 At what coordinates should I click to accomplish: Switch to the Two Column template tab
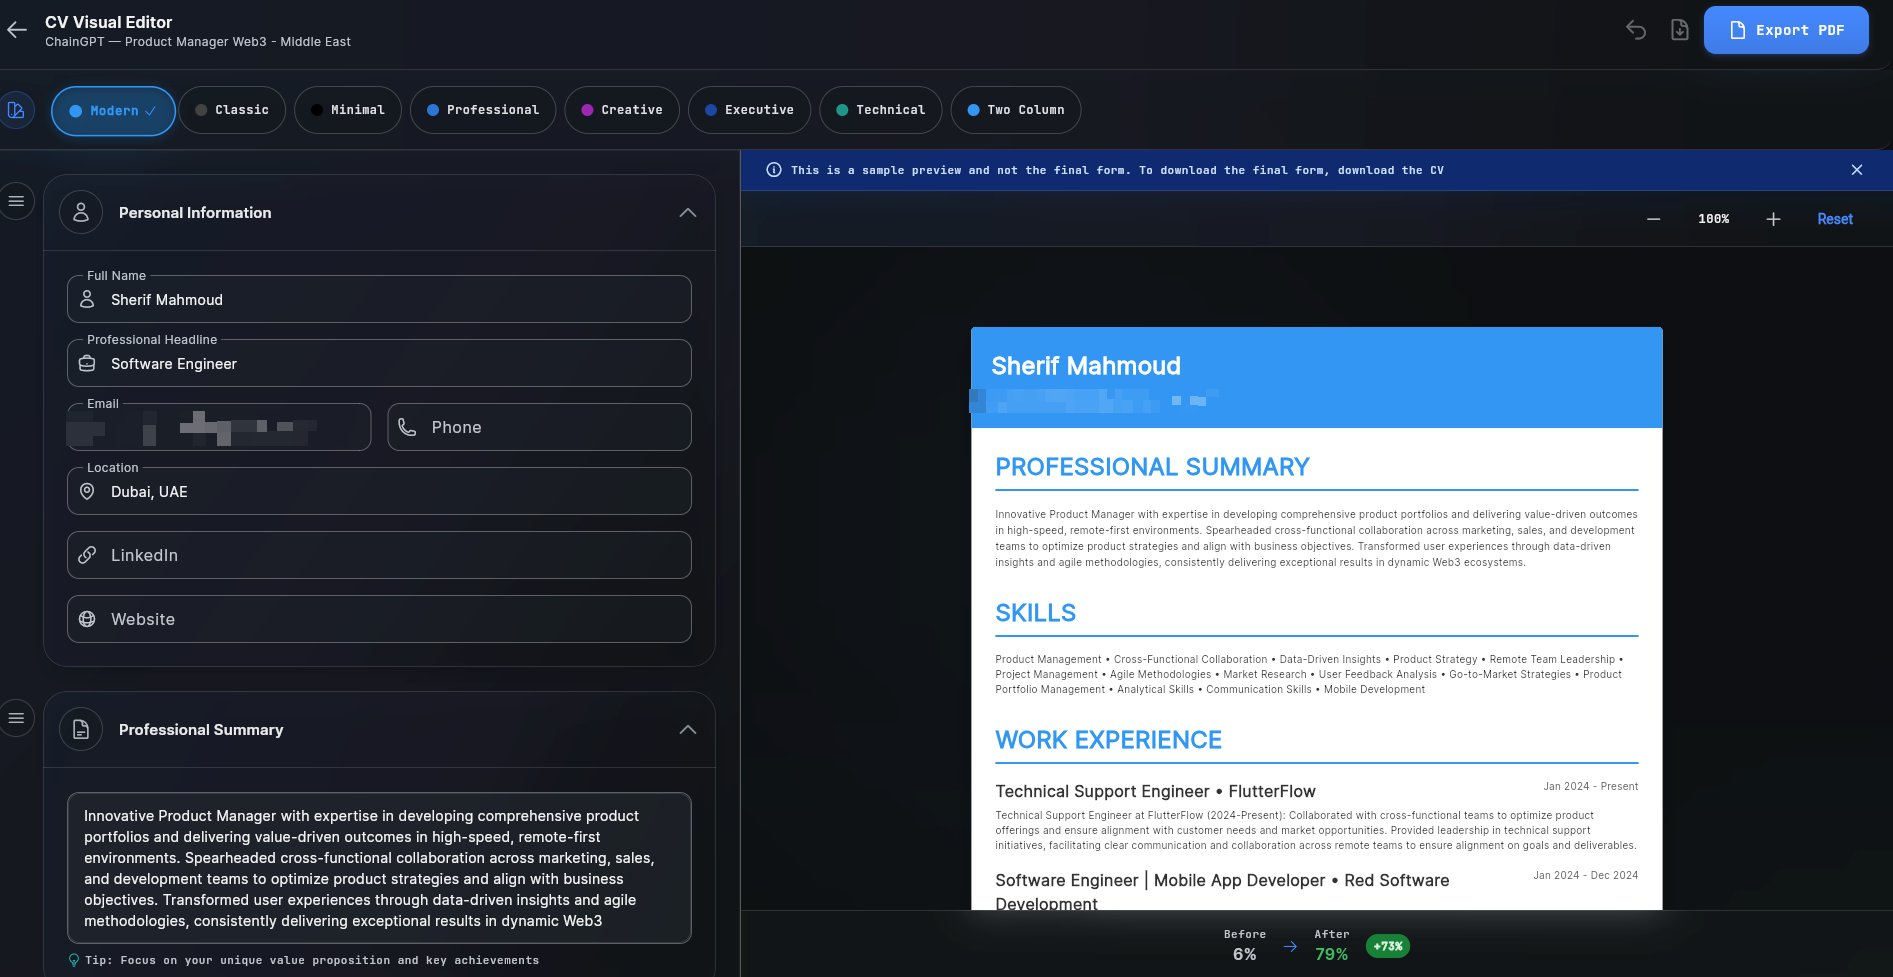pyautogui.click(x=1015, y=110)
